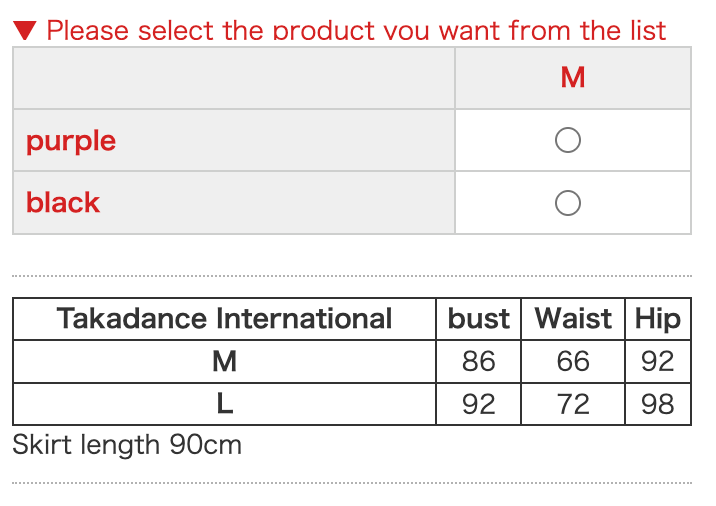Click the 'Skirt length 90cm' note
The width and height of the screenshot is (716, 506).
coord(127,444)
